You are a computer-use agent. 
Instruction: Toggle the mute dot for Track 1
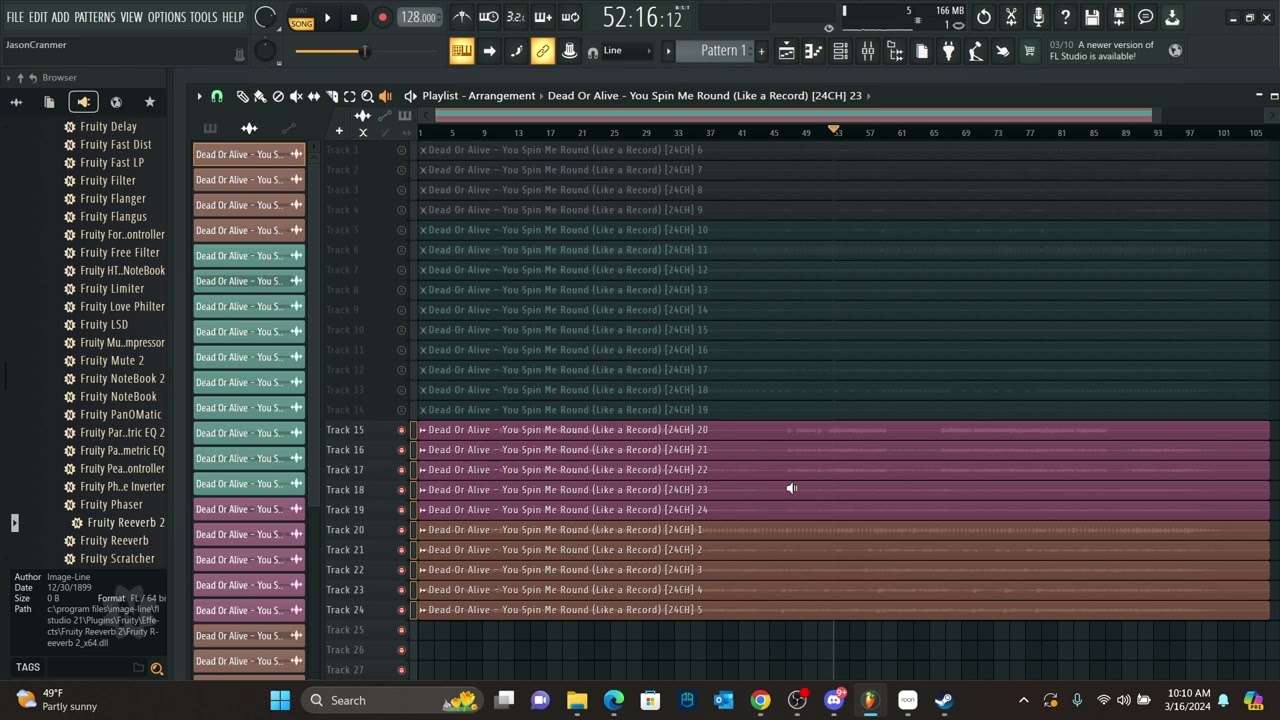coord(401,150)
